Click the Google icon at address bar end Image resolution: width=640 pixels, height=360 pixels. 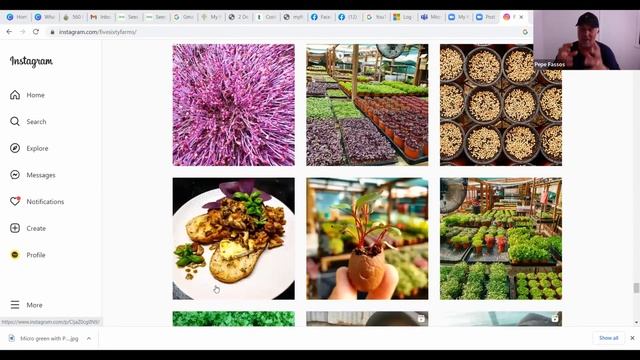click(x=525, y=32)
